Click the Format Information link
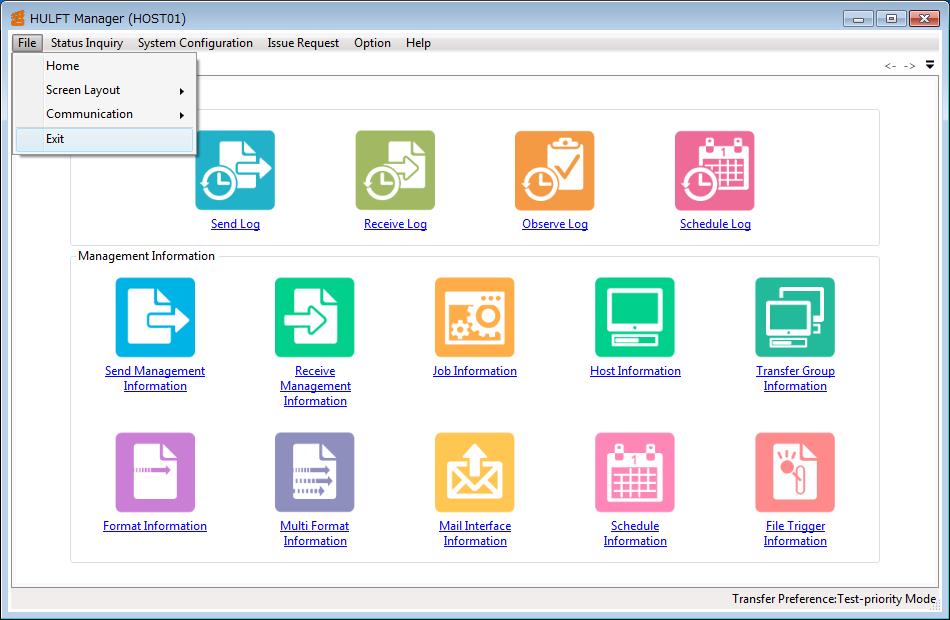This screenshot has width=950, height=620. pyautogui.click(x=154, y=526)
